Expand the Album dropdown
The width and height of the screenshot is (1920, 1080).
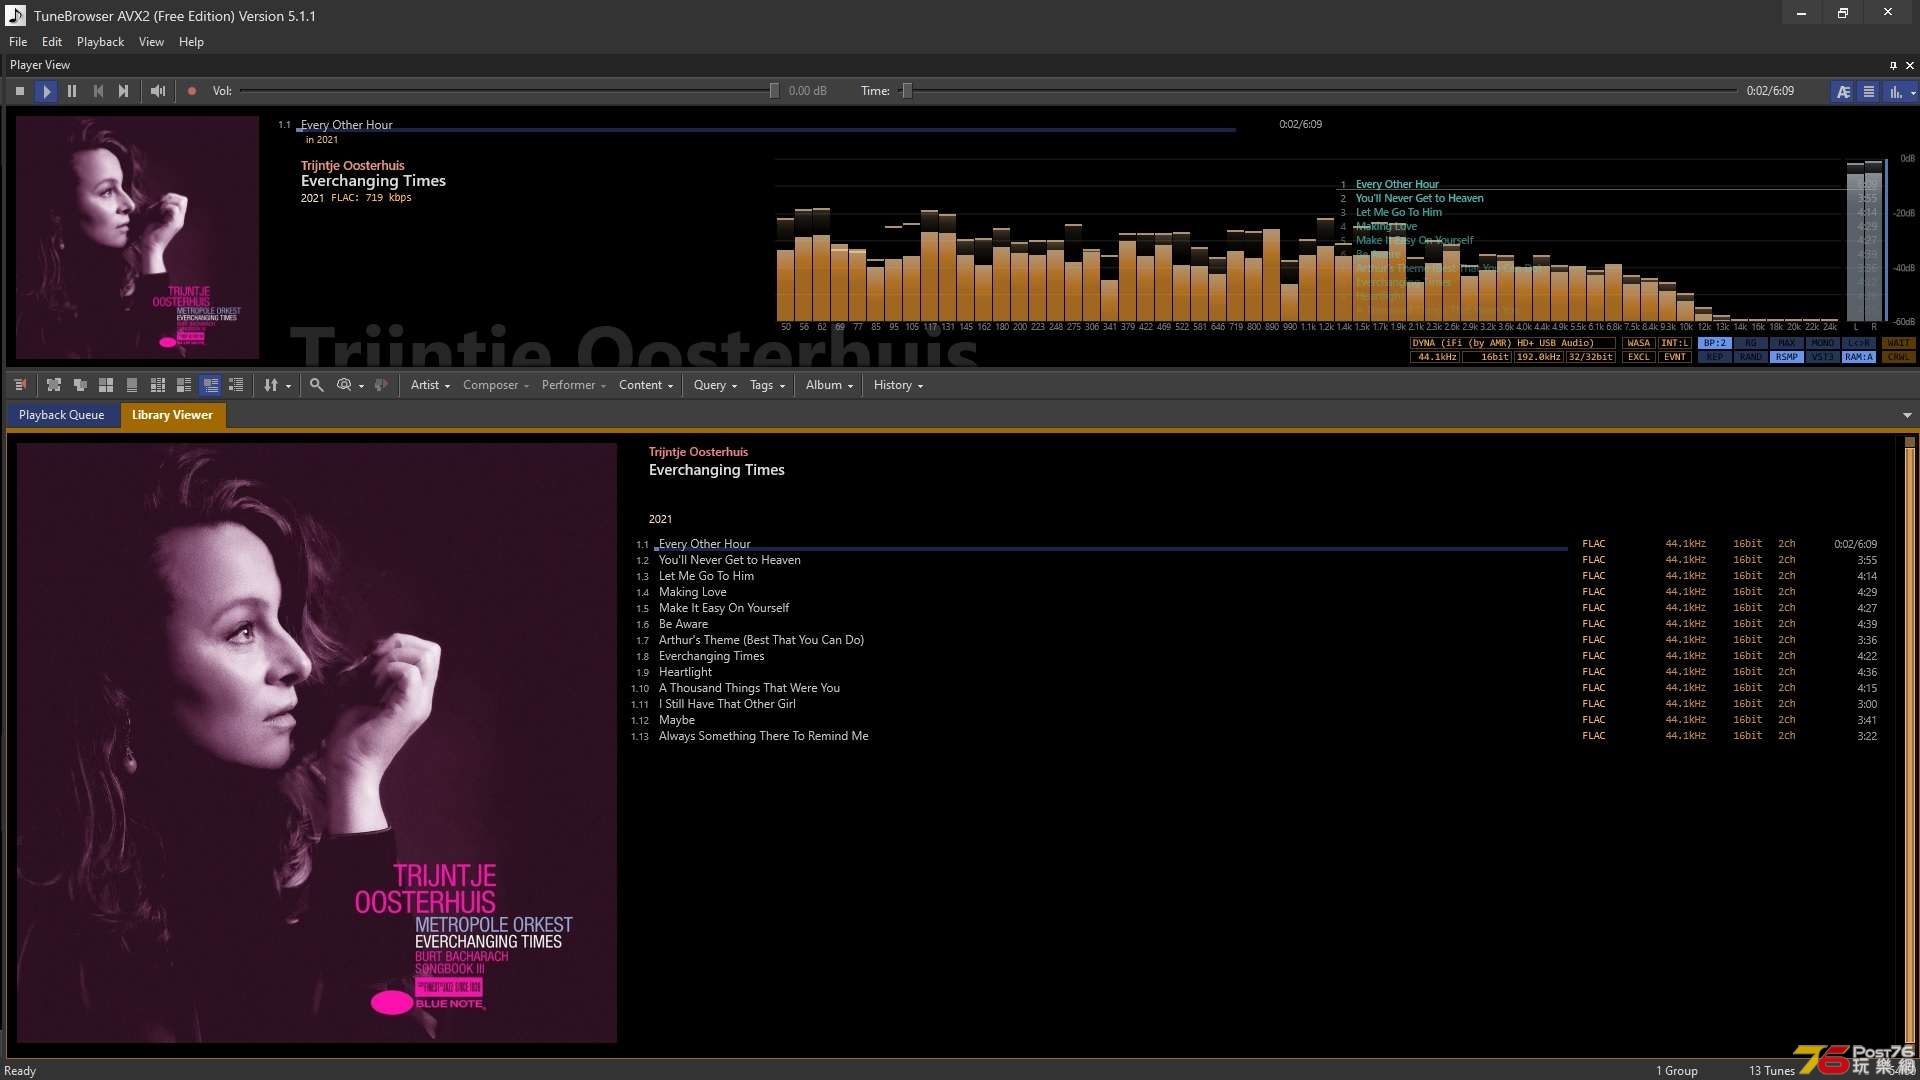(829, 385)
